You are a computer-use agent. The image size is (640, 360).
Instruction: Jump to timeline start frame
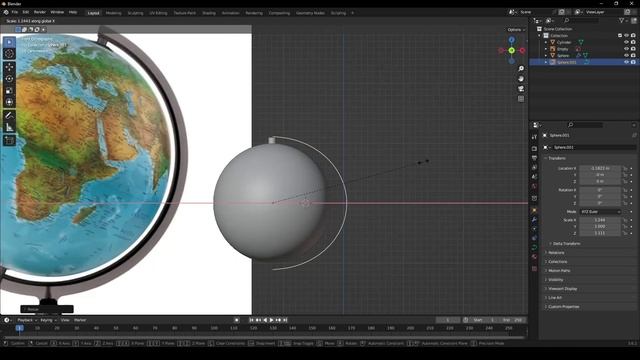(x=251, y=320)
